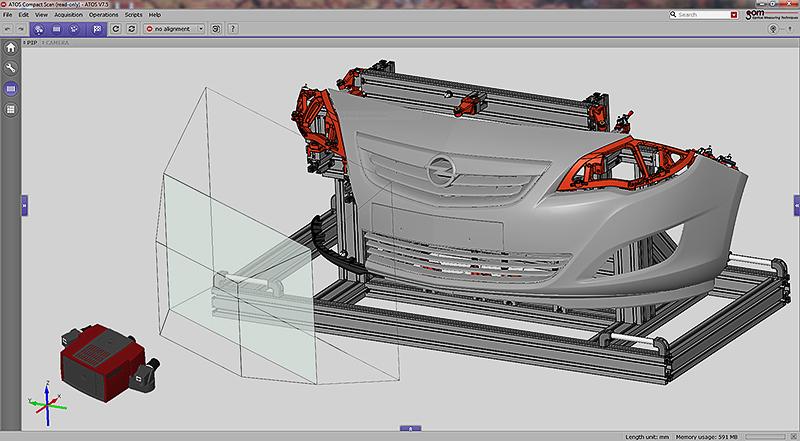Open the Scripts menu

click(x=133, y=15)
